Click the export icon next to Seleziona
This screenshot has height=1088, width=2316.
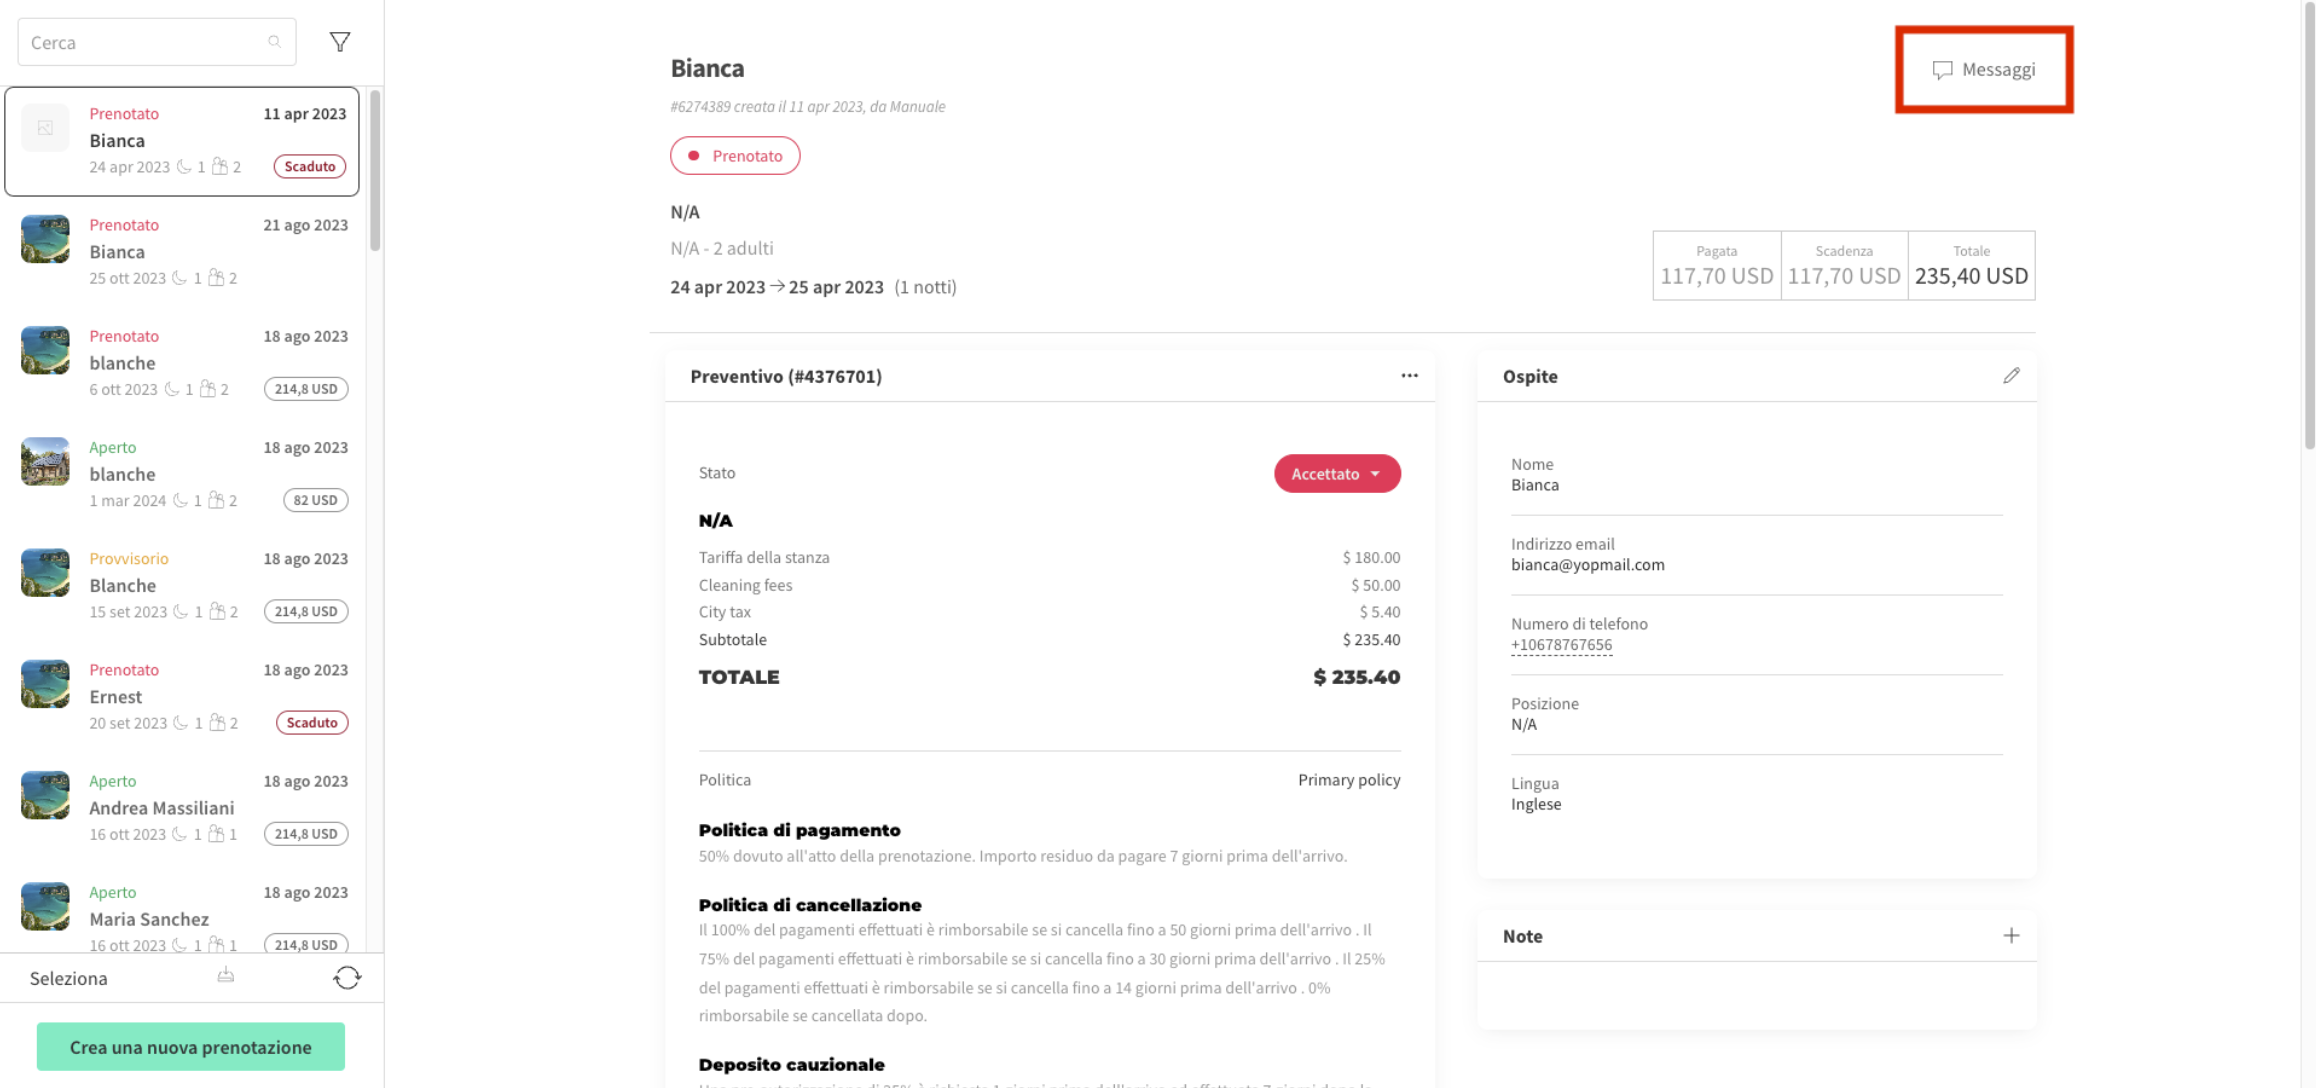pyautogui.click(x=225, y=976)
